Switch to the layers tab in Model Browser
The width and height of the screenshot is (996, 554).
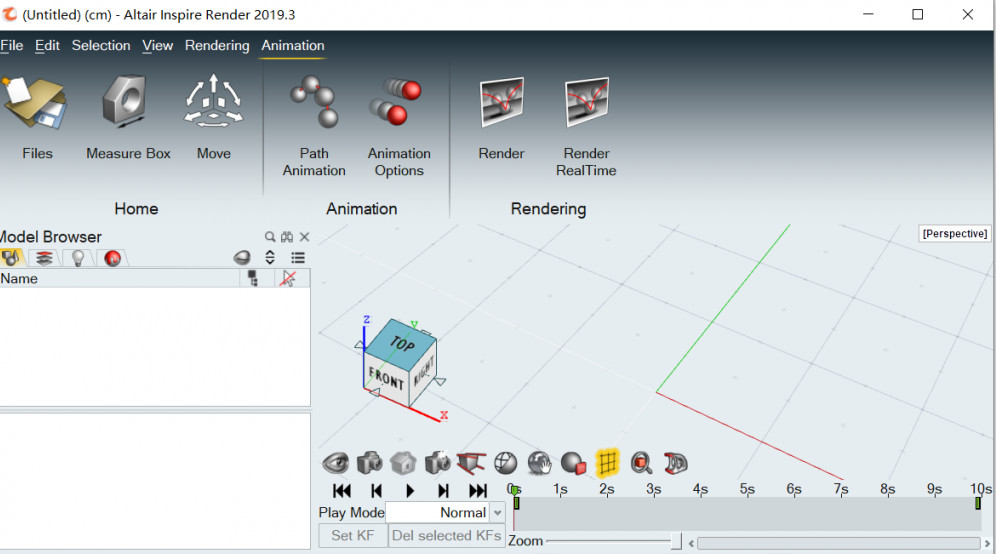[44, 258]
